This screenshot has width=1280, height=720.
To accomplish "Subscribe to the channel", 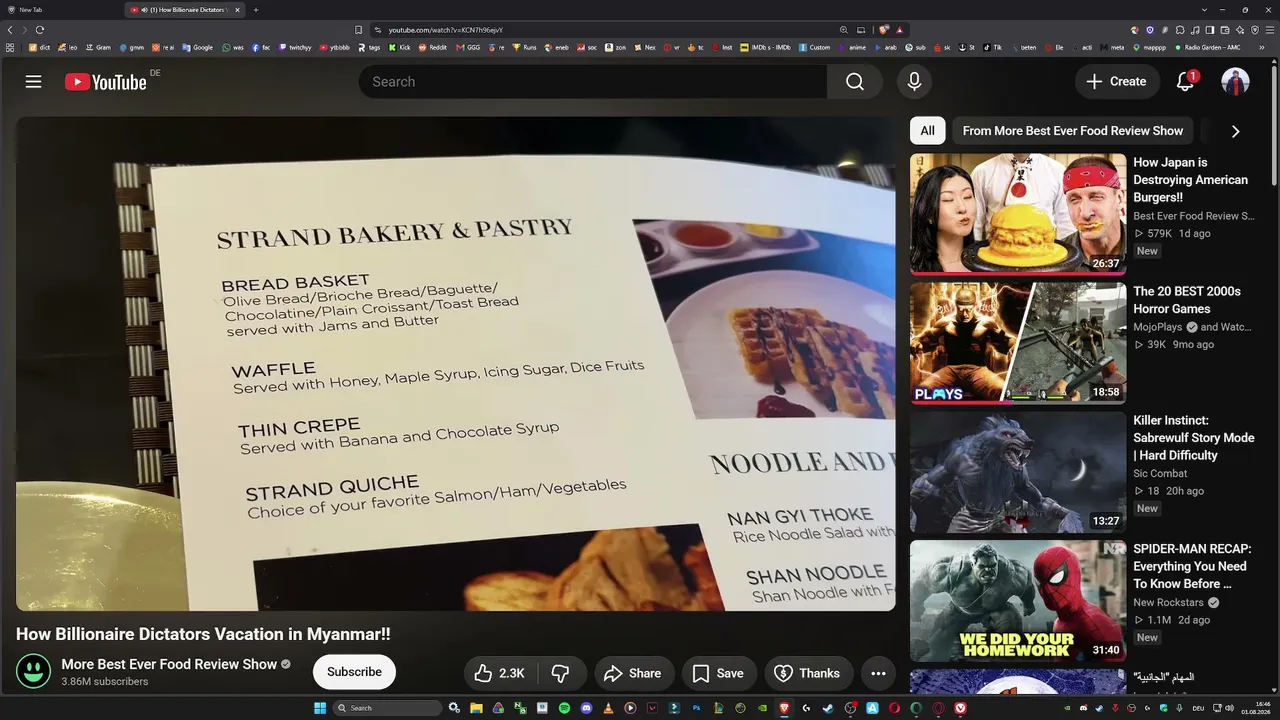I will coord(354,672).
